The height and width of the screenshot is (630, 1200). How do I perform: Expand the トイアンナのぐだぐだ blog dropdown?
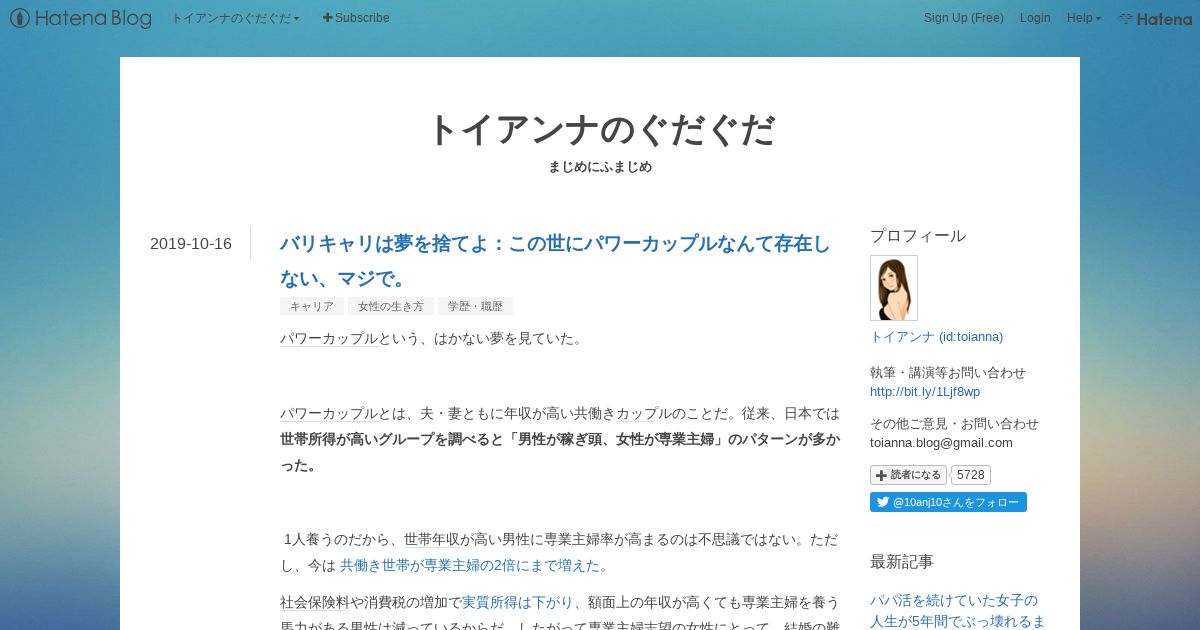235,18
